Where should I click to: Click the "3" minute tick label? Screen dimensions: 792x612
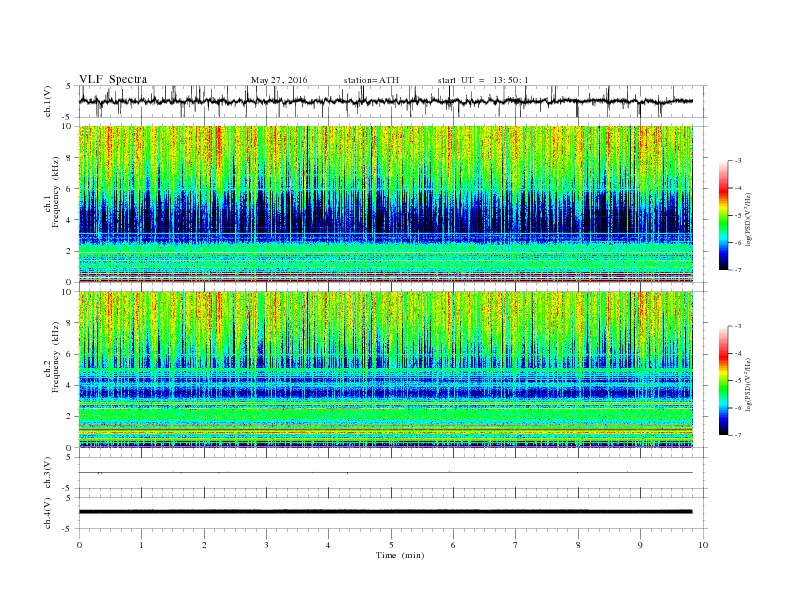click(266, 545)
